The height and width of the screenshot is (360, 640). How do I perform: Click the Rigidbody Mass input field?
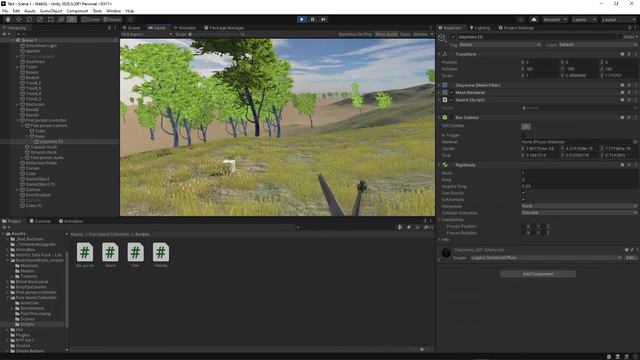tap(579, 173)
